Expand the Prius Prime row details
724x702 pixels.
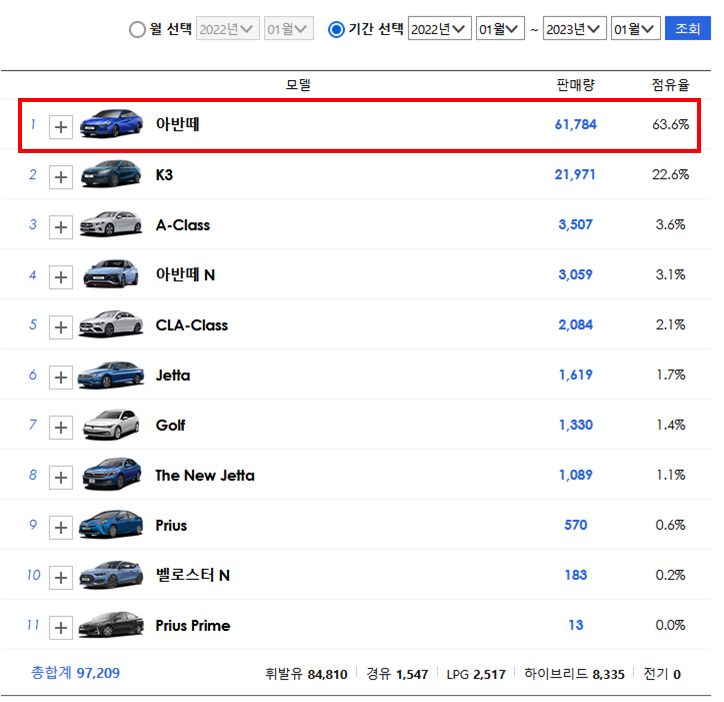pos(61,628)
